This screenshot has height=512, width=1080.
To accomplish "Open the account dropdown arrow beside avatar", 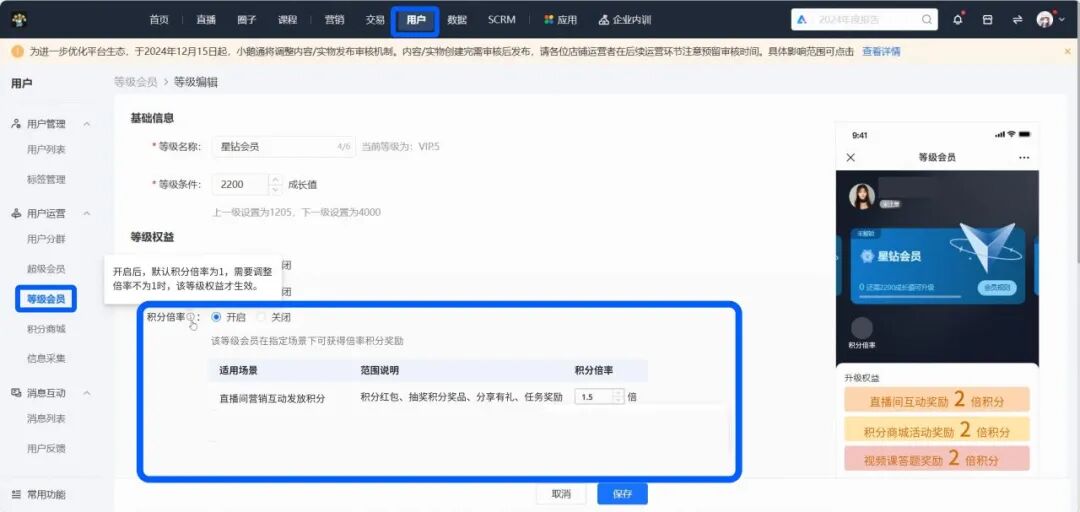I will point(1061,20).
